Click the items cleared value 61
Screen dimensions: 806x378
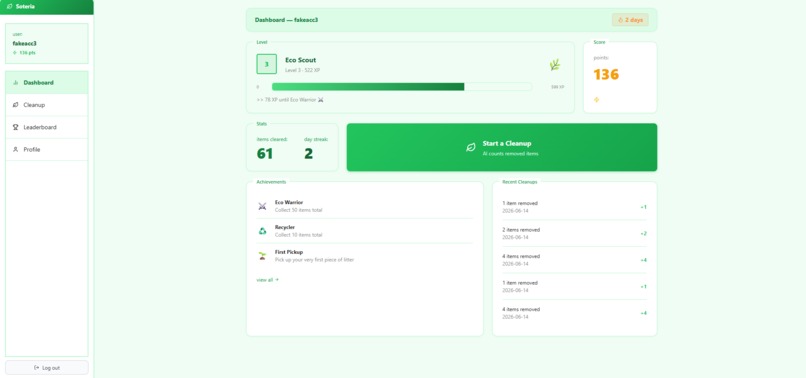coord(265,154)
